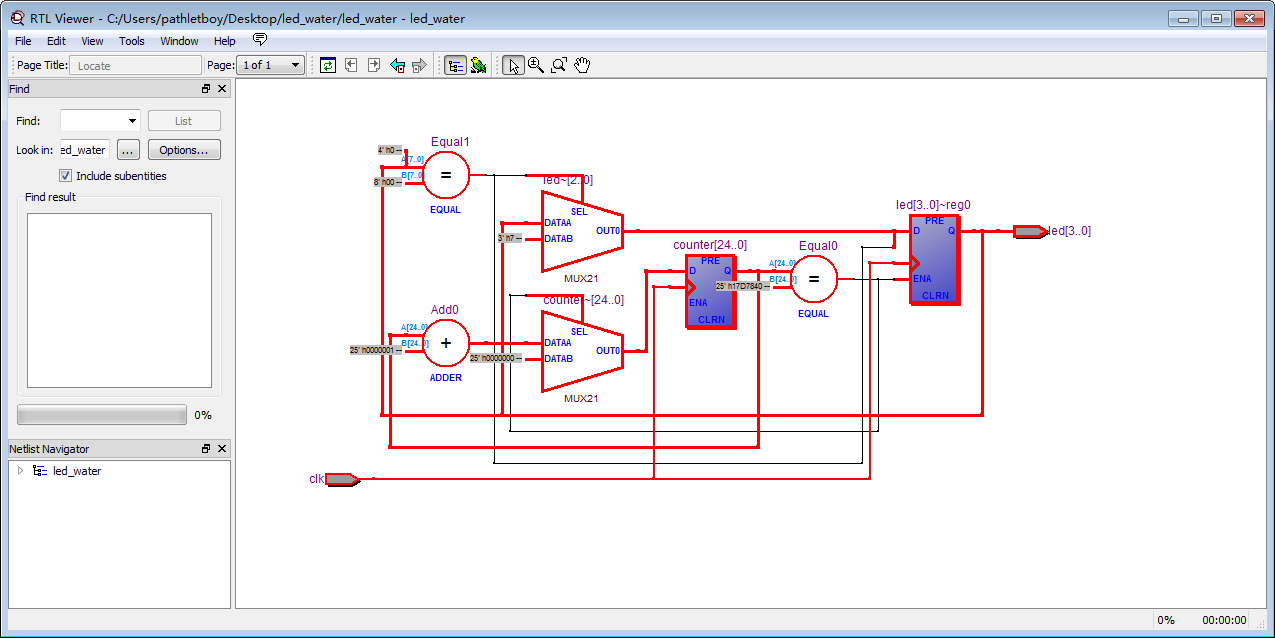
Task: Select the led[3..0] output pin symbol
Action: tap(1029, 231)
